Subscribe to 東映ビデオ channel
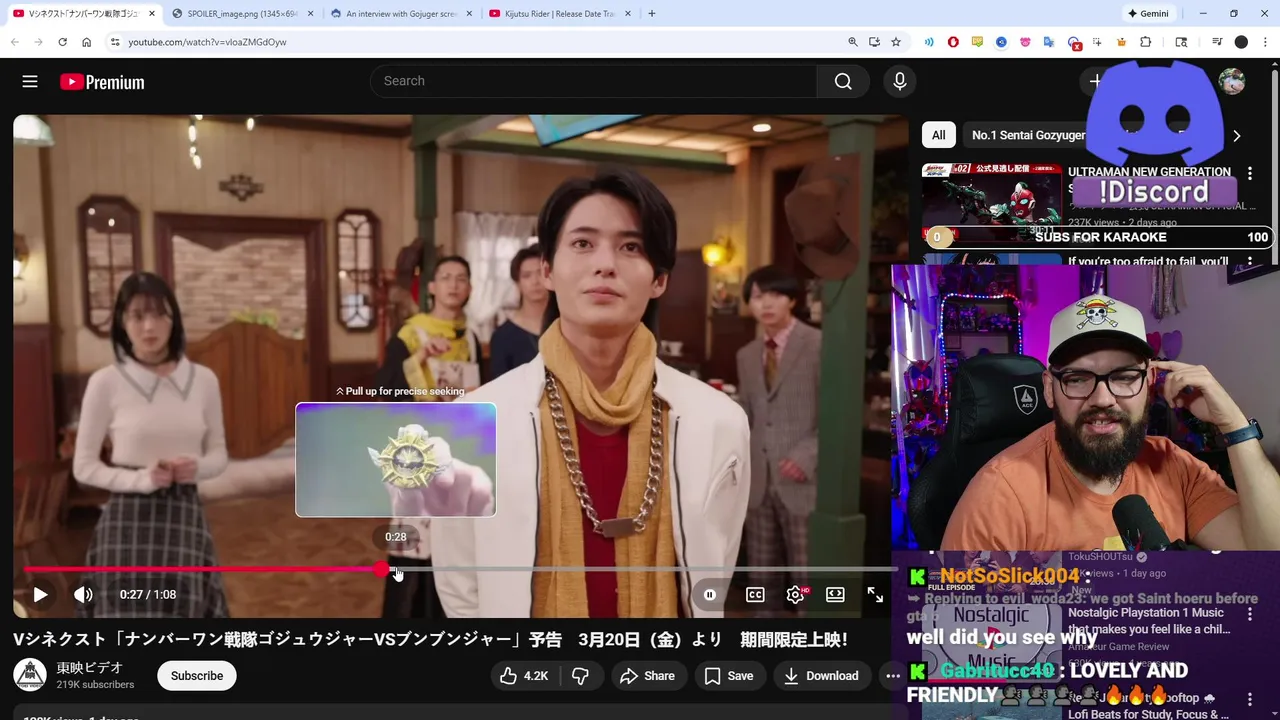Viewport: 1280px width, 720px height. point(197,676)
